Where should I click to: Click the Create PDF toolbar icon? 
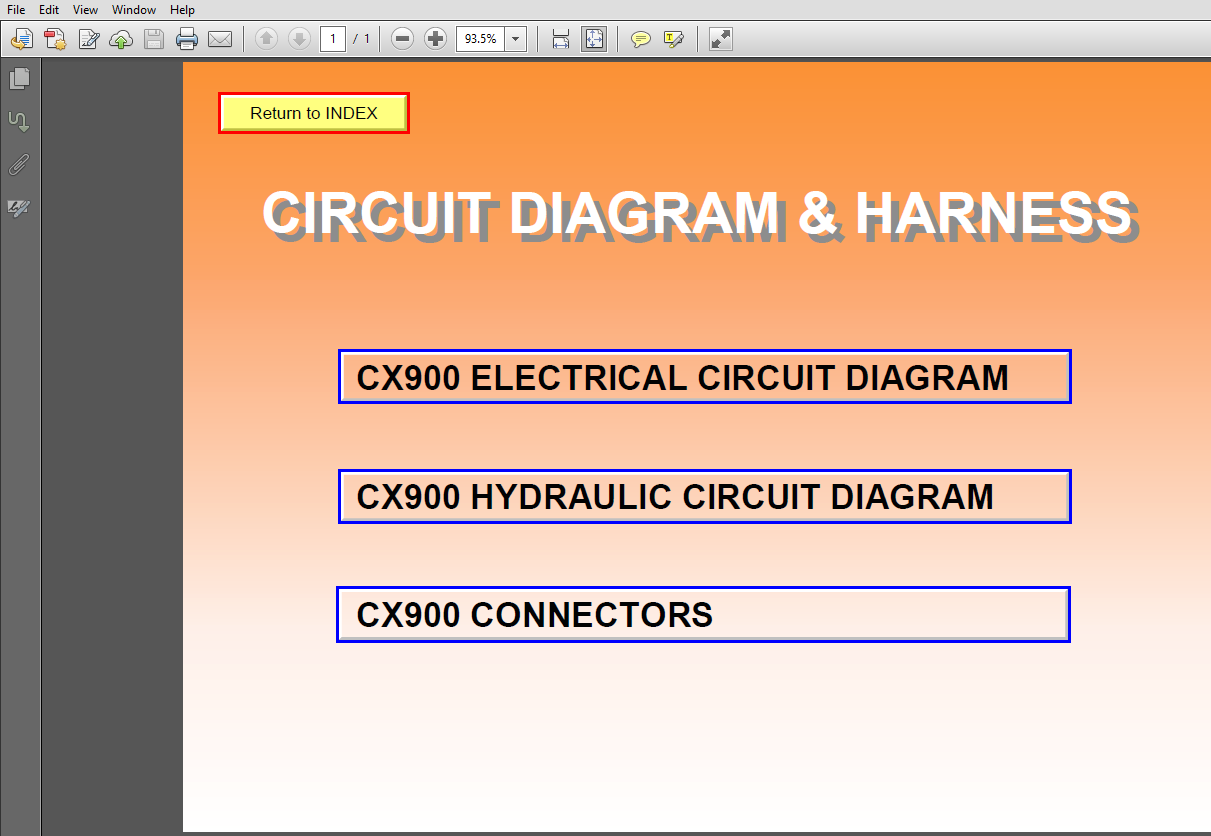(54, 39)
